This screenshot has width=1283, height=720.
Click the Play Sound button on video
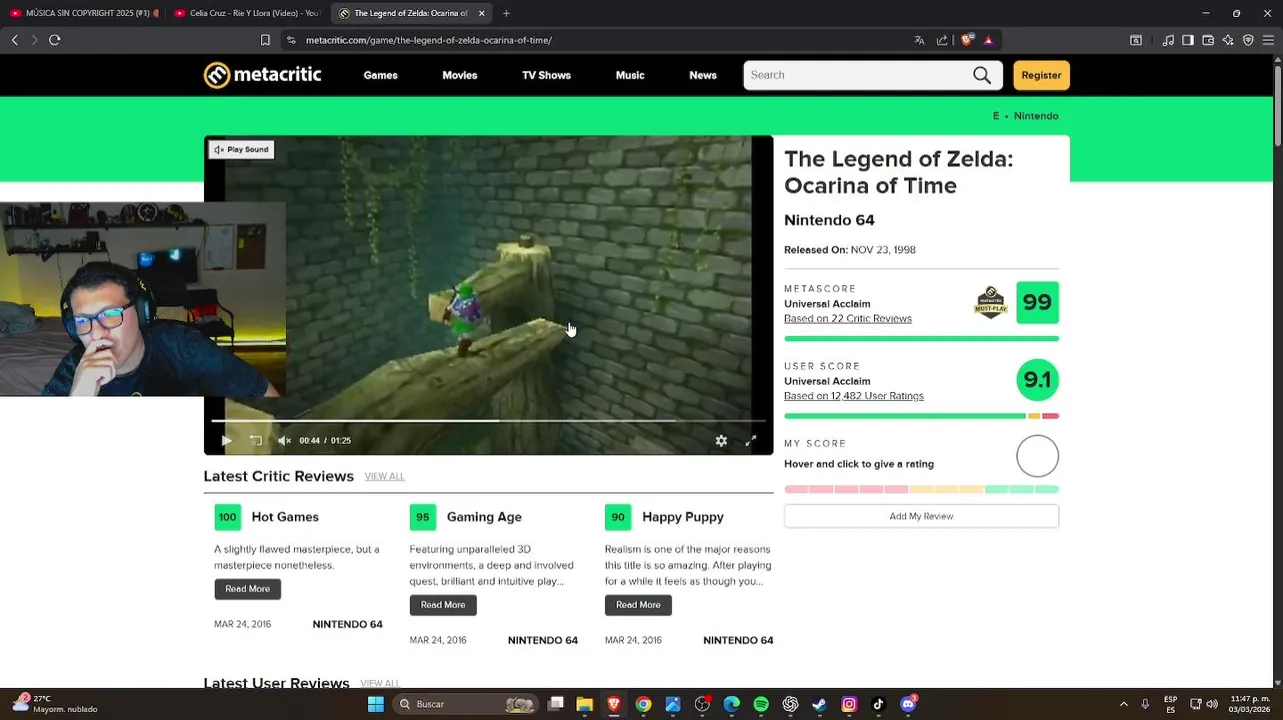[x=241, y=149]
